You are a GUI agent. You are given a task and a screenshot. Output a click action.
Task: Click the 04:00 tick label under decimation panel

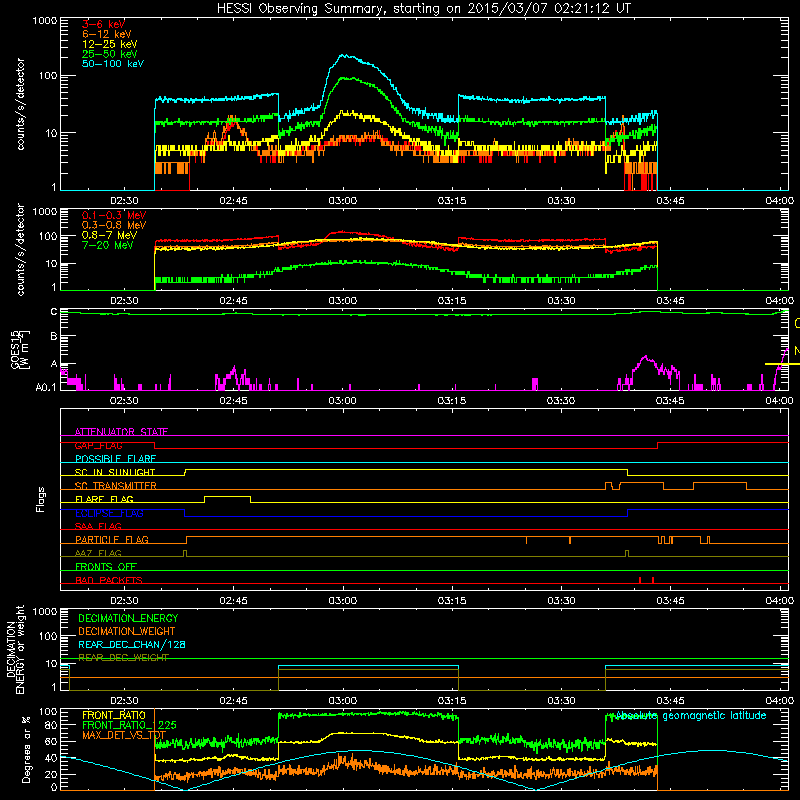coord(780,701)
